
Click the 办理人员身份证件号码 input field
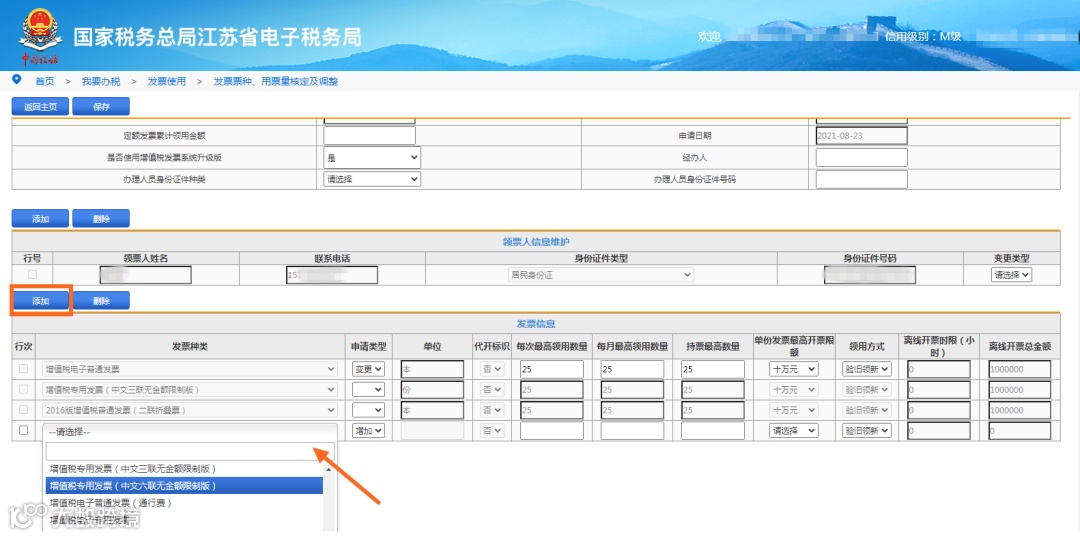click(x=862, y=180)
